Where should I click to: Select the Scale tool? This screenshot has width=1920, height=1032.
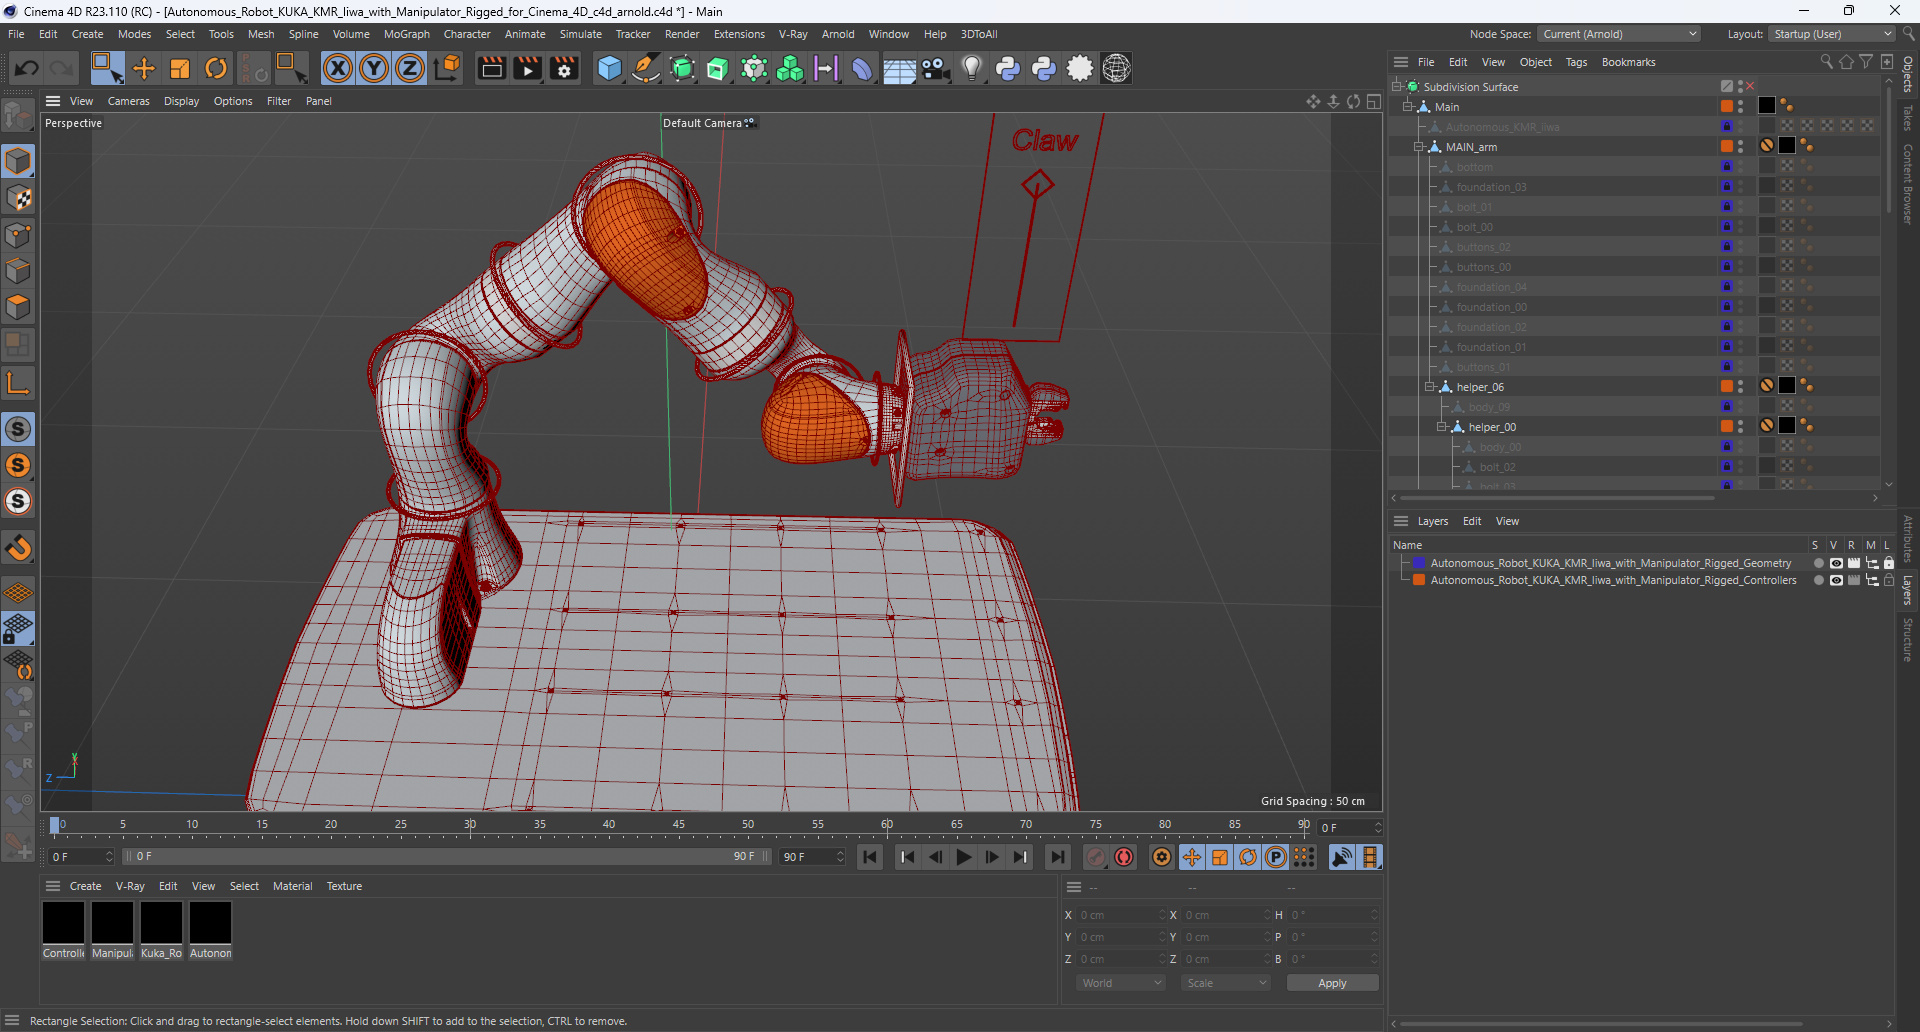click(180, 68)
